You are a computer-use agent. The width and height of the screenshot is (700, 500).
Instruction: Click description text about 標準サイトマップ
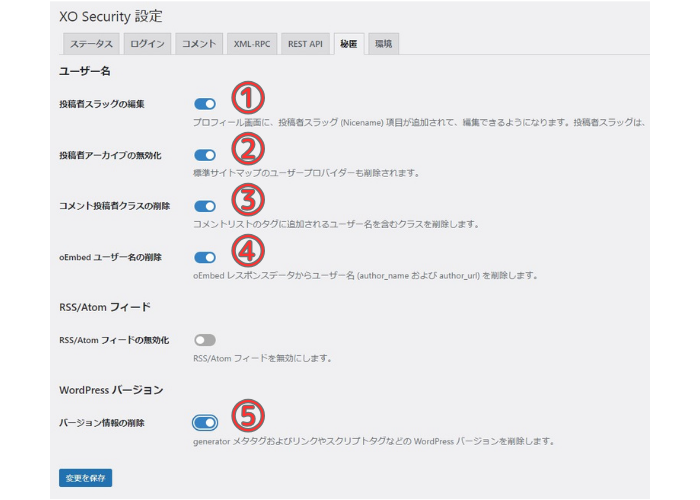(x=306, y=173)
